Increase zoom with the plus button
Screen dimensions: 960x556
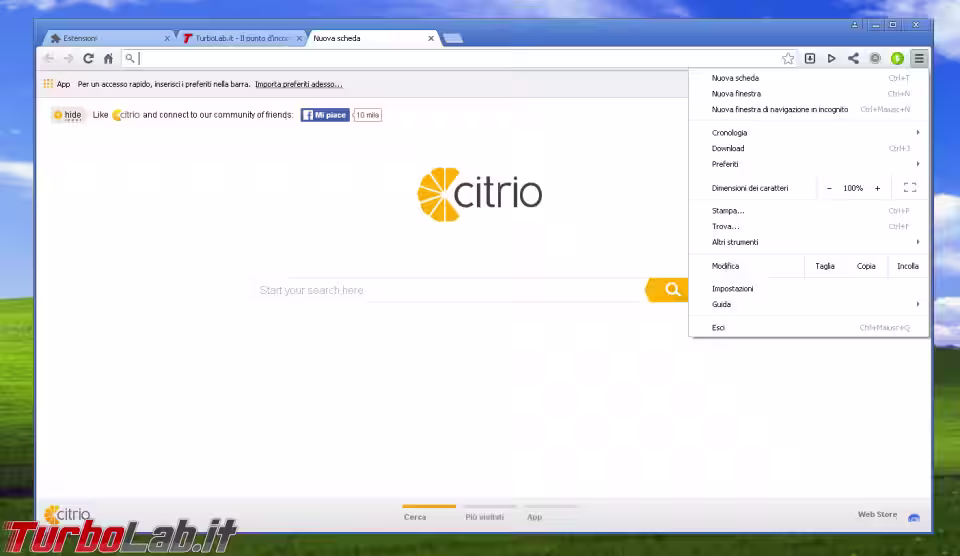[x=877, y=188]
